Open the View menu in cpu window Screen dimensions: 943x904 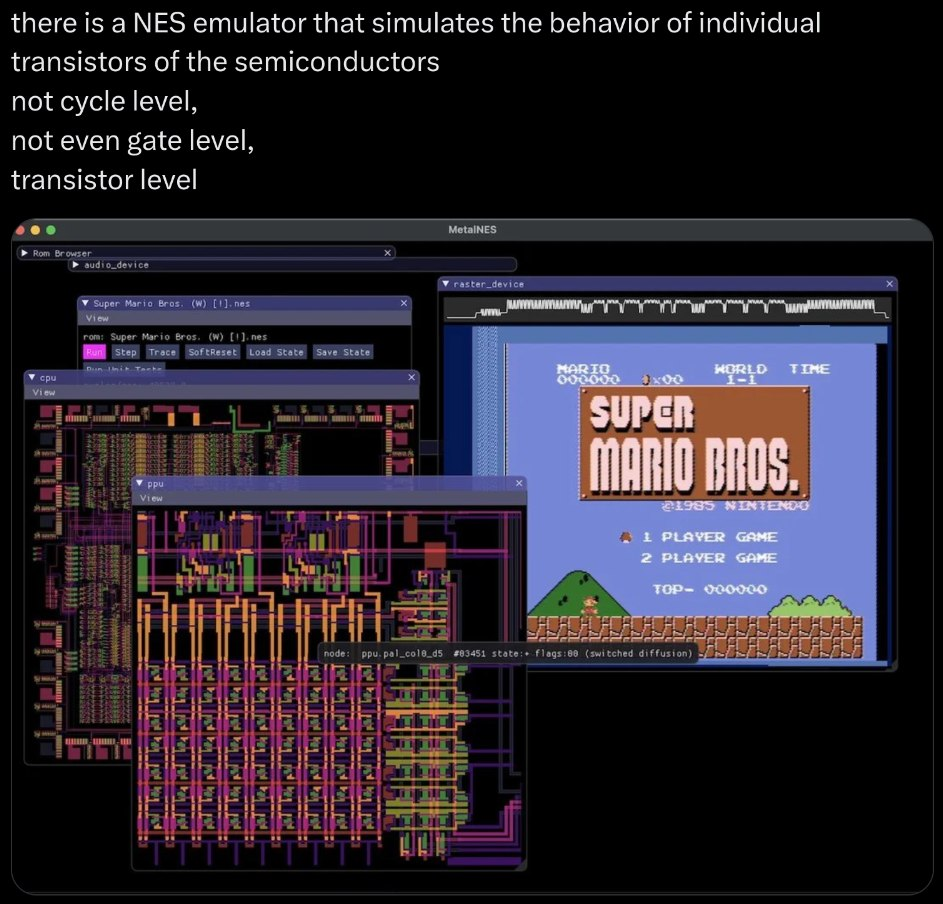pos(44,392)
